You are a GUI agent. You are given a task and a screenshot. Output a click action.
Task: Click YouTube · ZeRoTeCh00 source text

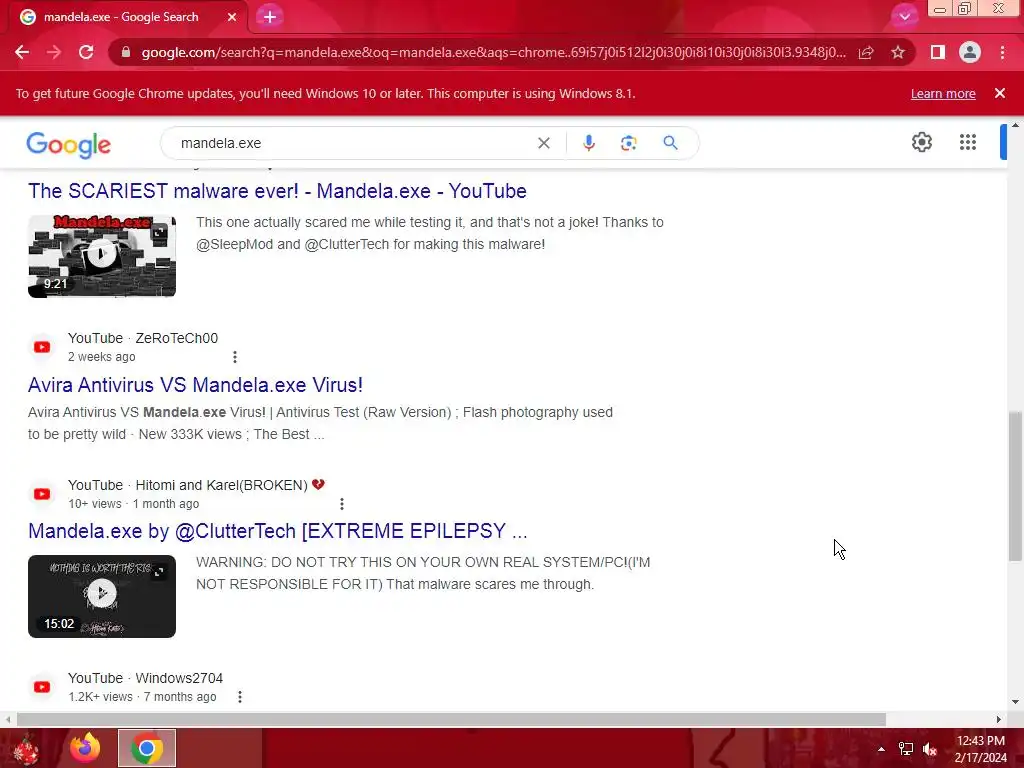[143, 338]
